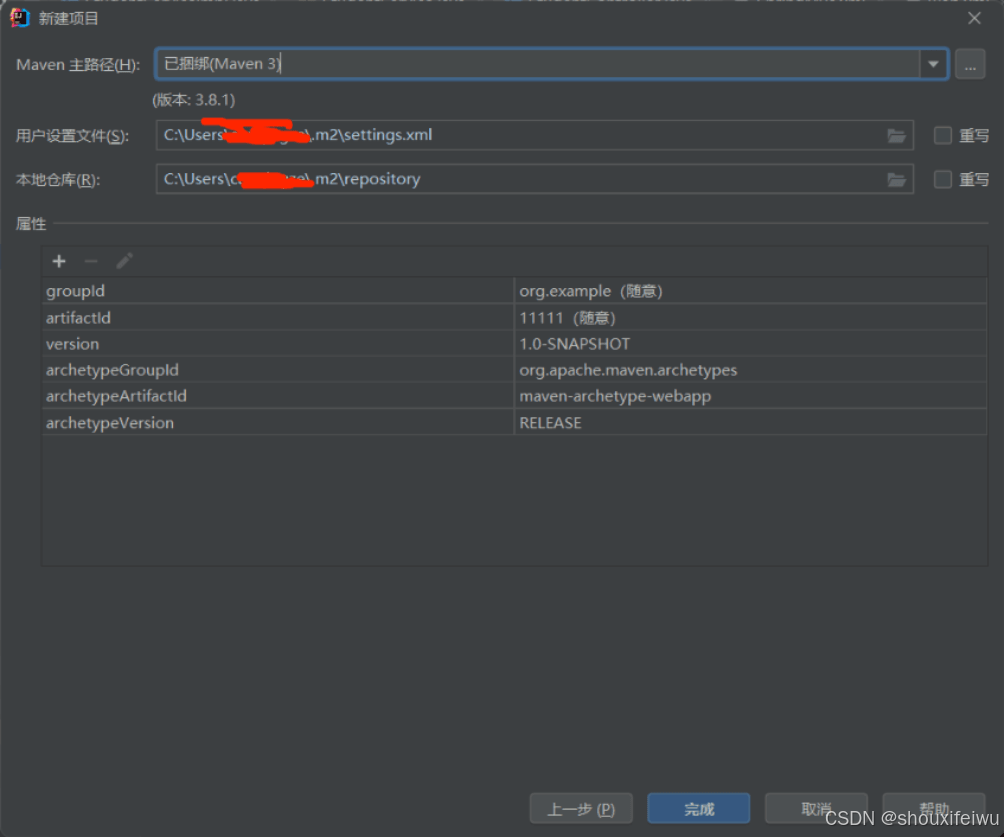The image size is (1004, 837).
Task: Select the org.apache.maven.archetypes value cell
Action: pos(750,370)
